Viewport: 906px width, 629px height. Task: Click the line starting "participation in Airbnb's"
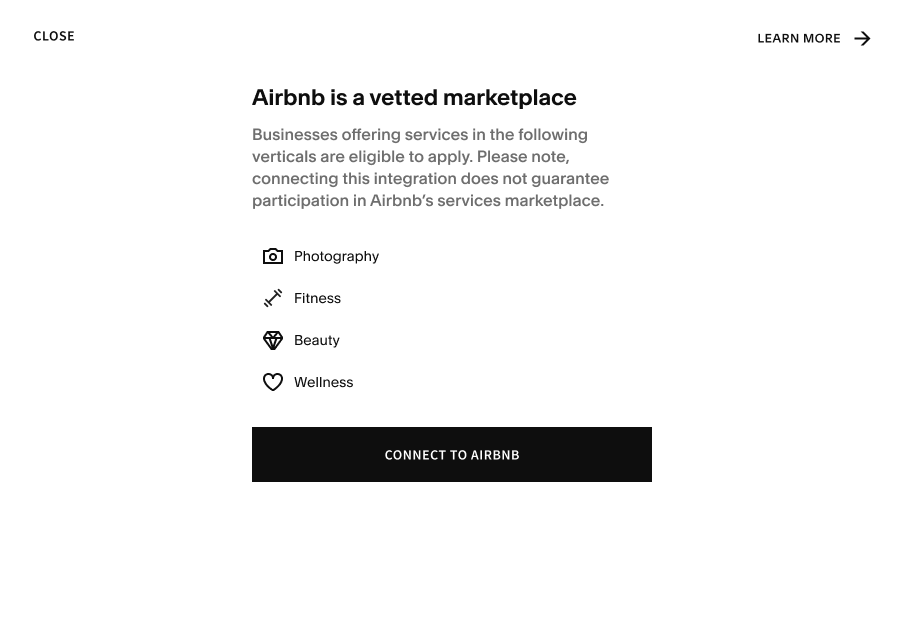tap(427, 201)
